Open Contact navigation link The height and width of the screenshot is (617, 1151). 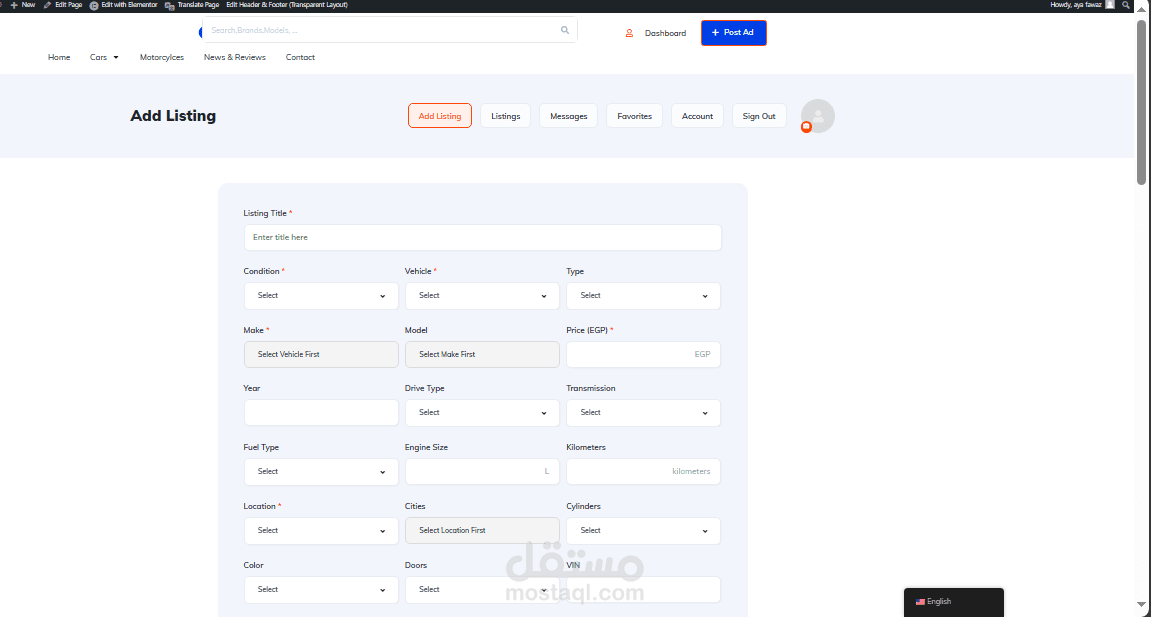(x=300, y=57)
